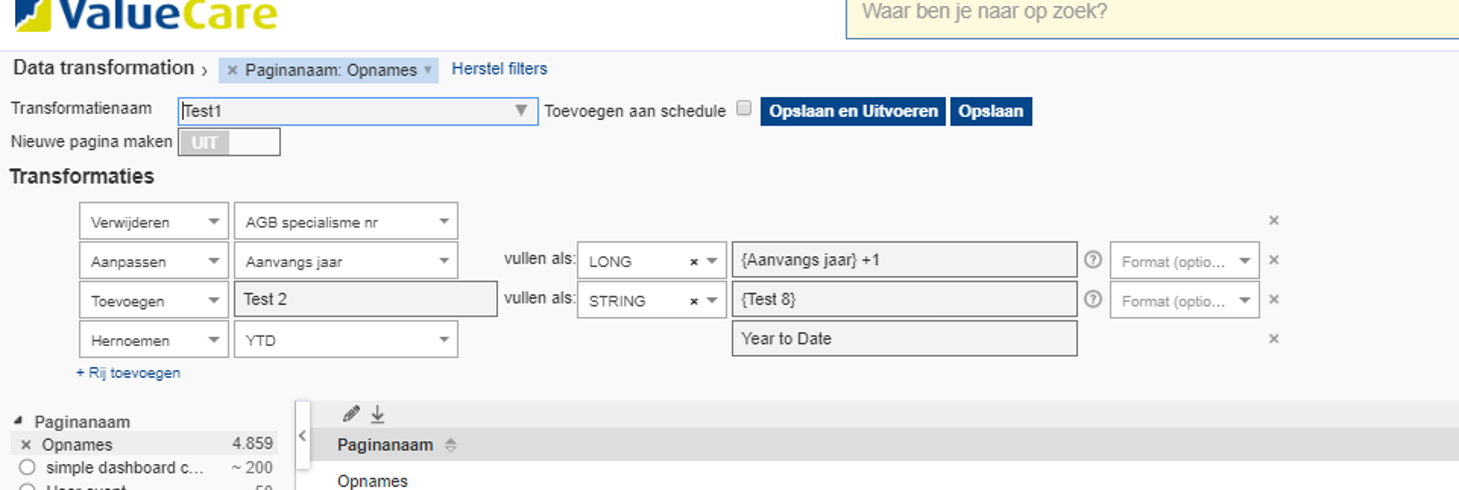Remove the Verwijderen transformation row
Image resolution: width=1459 pixels, height=490 pixels.
[1273, 220]
